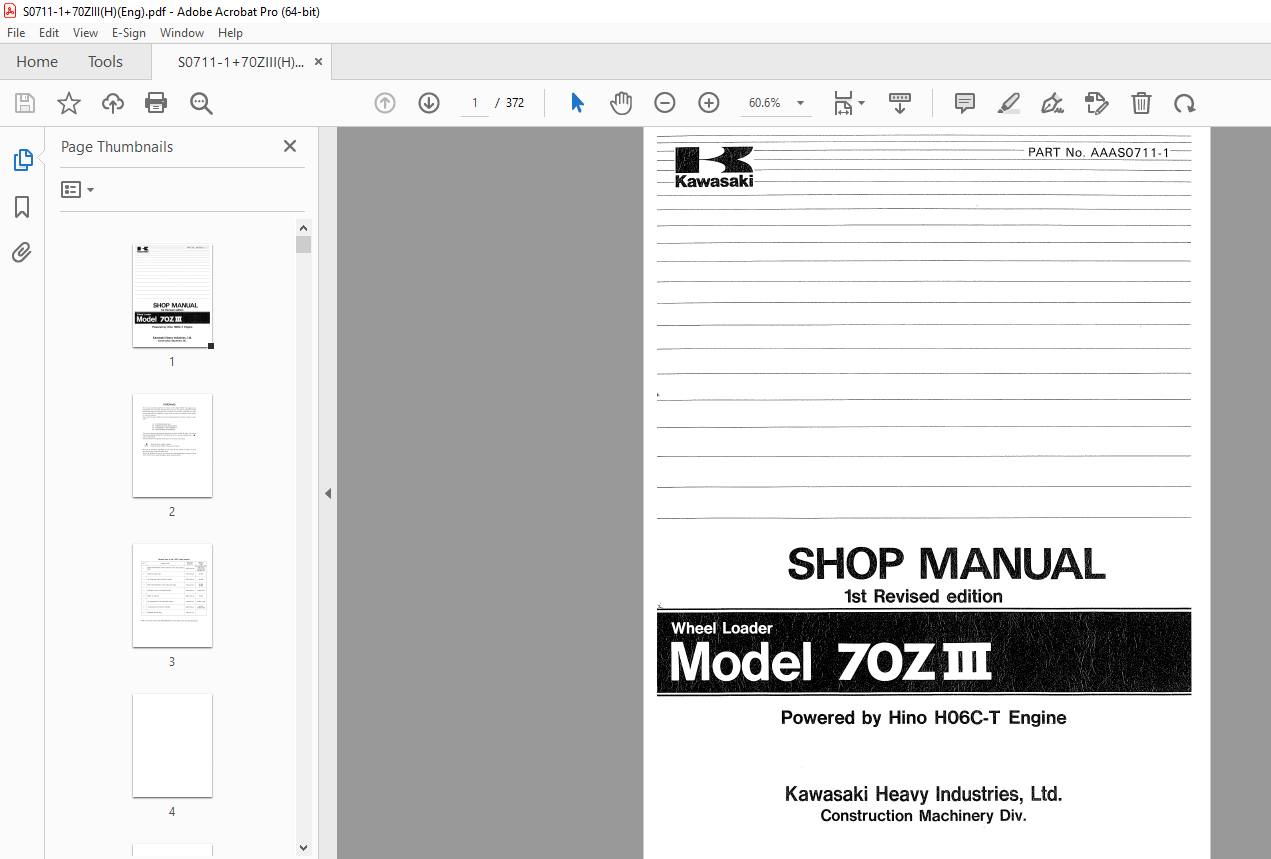This screenshot has height=859, width=1271.
Task: Rotate page with the rotate icon
Action: 1185,103
